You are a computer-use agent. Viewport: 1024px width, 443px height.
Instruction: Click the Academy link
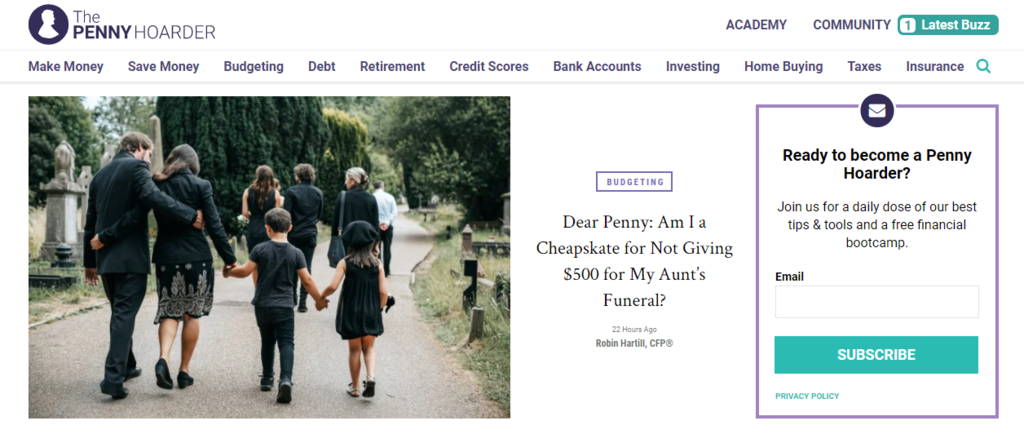(756, 25)
